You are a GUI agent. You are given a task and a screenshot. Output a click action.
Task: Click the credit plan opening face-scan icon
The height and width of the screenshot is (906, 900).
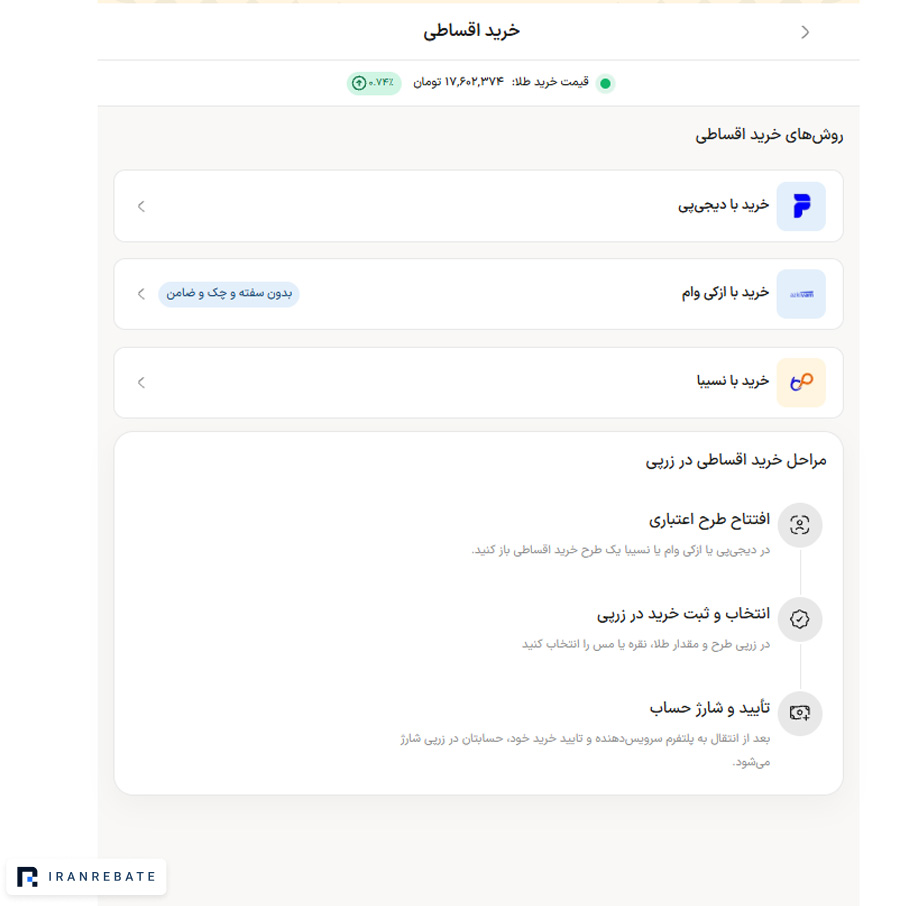tap(799, 525)
